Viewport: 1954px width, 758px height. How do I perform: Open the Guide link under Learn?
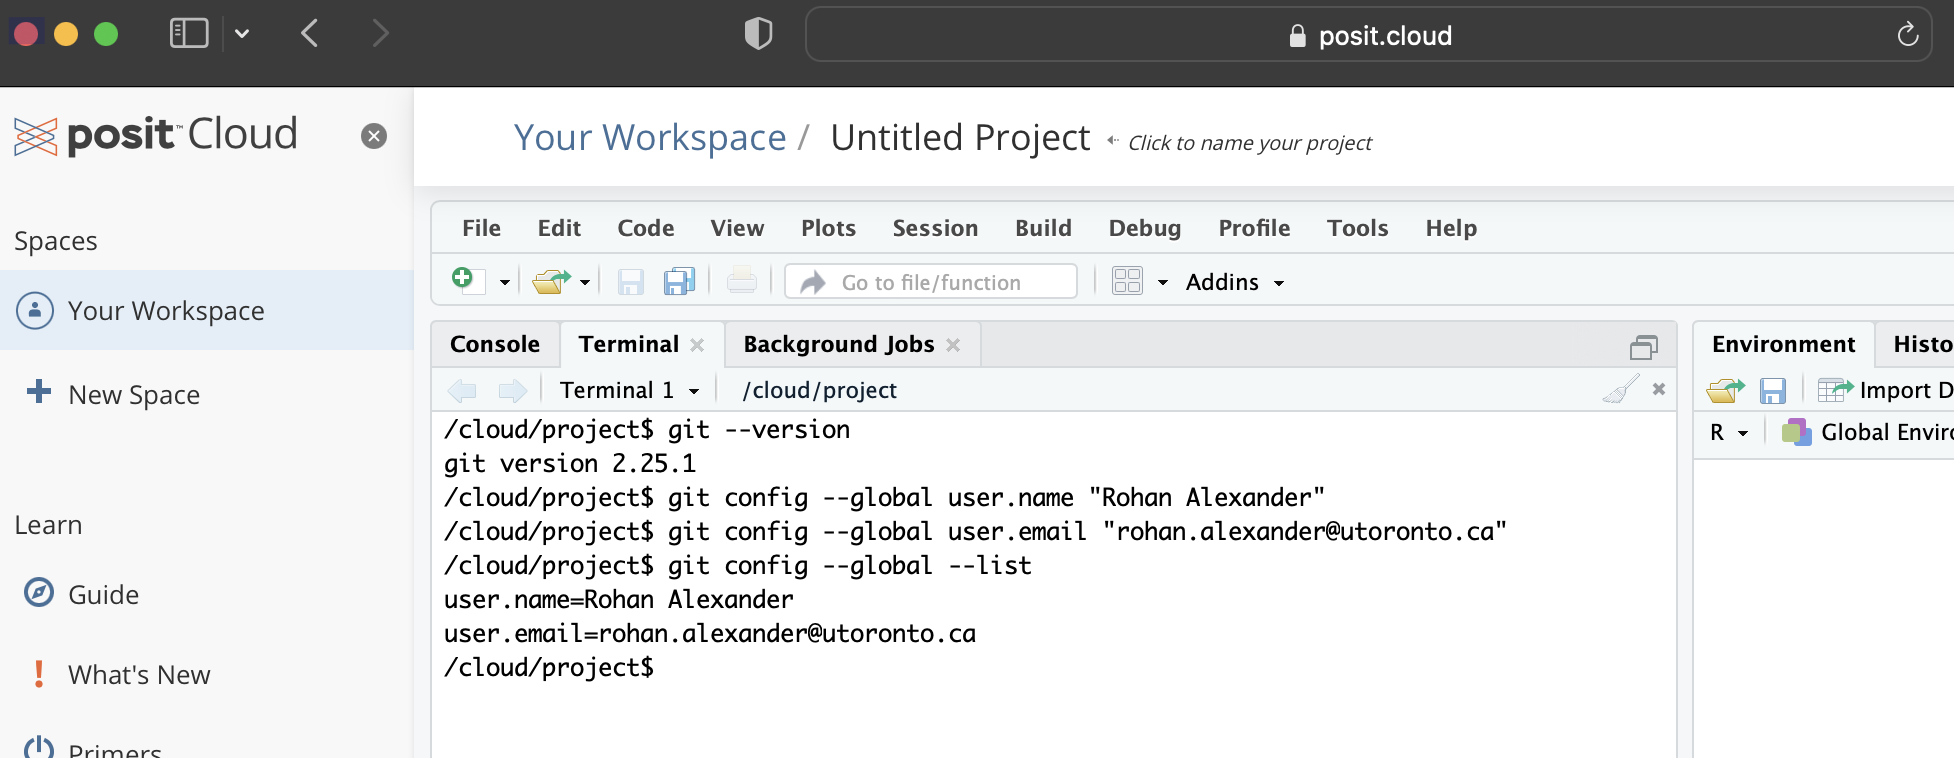(x=103, y=595)
